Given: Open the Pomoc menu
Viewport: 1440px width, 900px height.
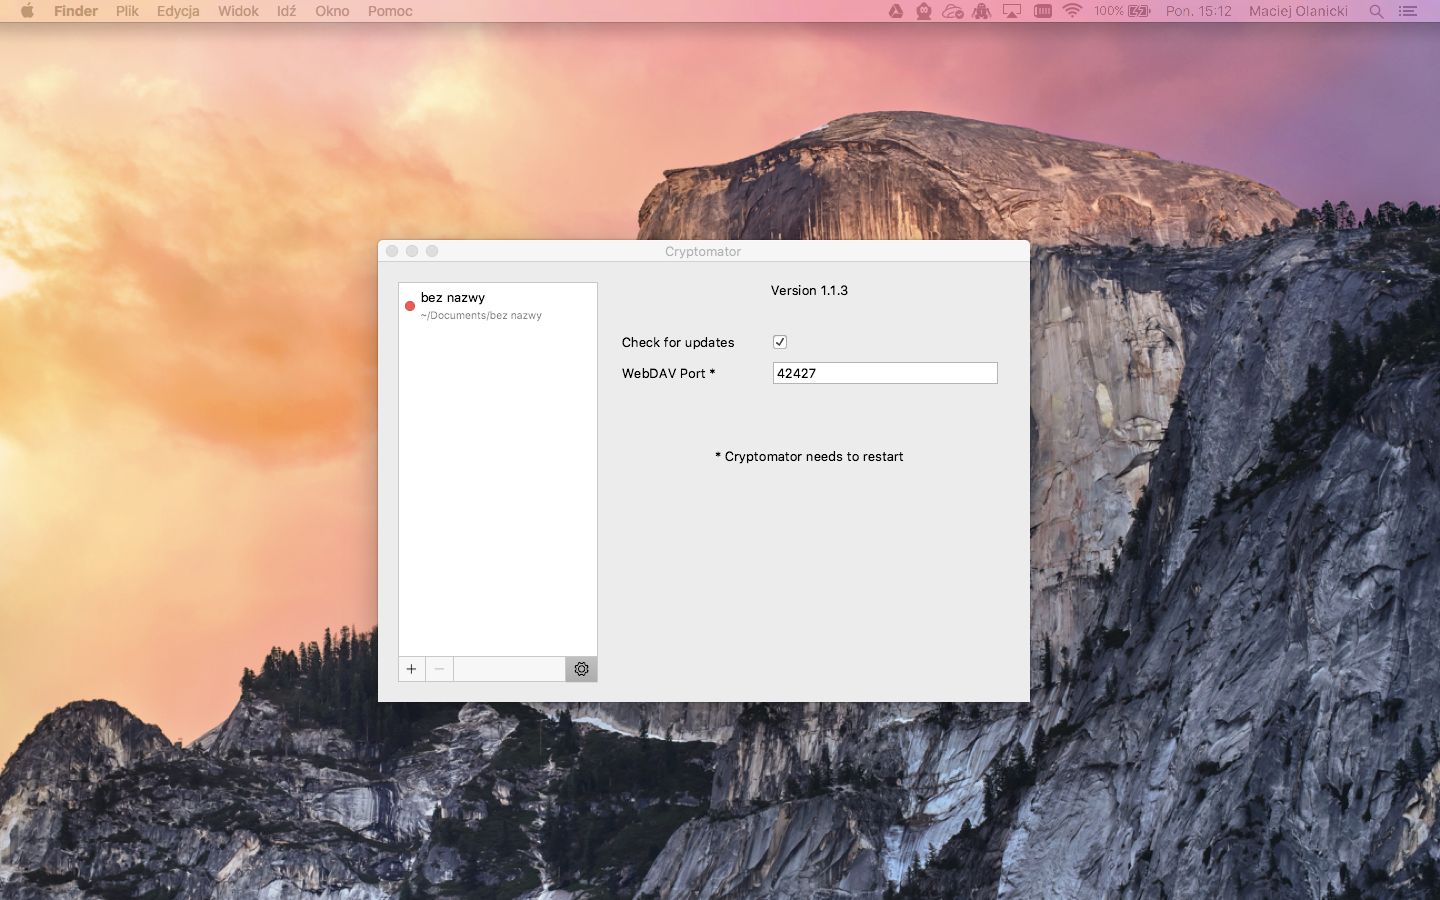Looking at the screenshot, I should pyautogui.click(x=390, y=11).
